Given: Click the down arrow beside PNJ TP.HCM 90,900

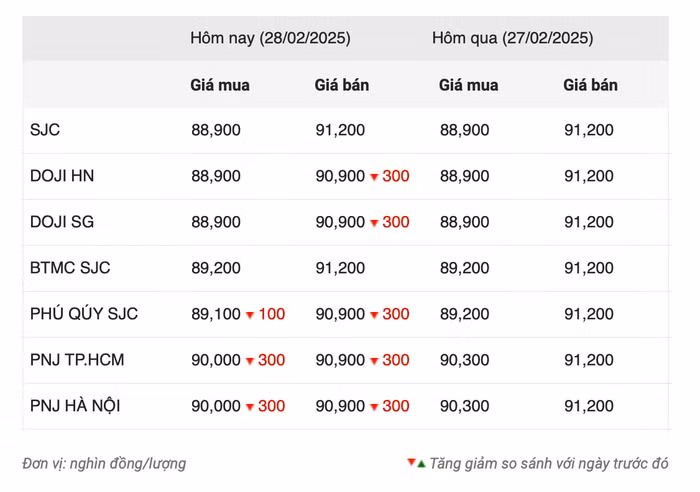Looking at the screenshot, I should (374, 361).
